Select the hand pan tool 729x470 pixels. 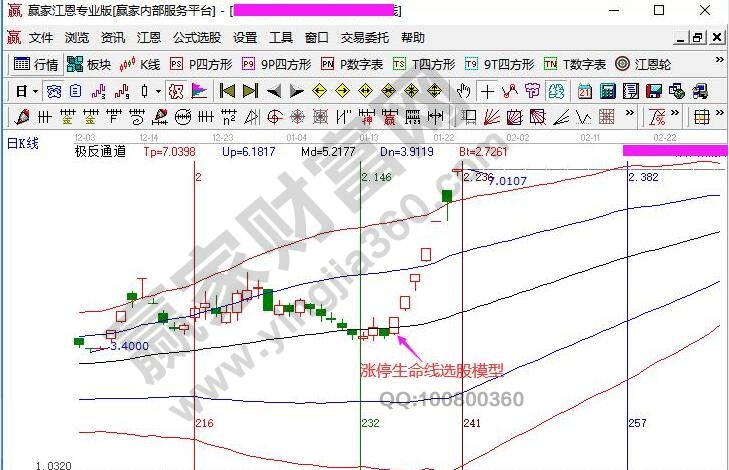[x=464, y=91]
